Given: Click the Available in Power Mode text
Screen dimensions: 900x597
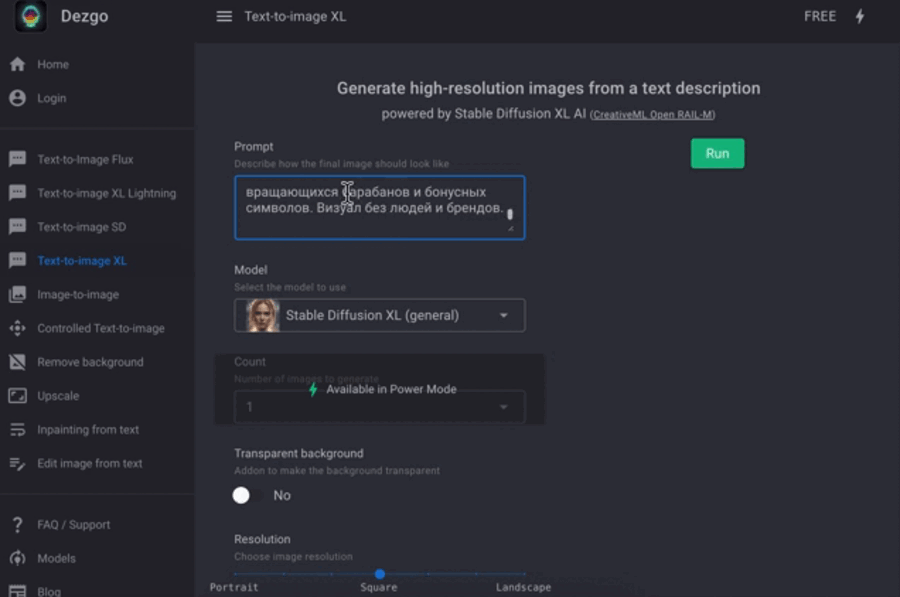Looking at the screenshot, I should 391,389.
